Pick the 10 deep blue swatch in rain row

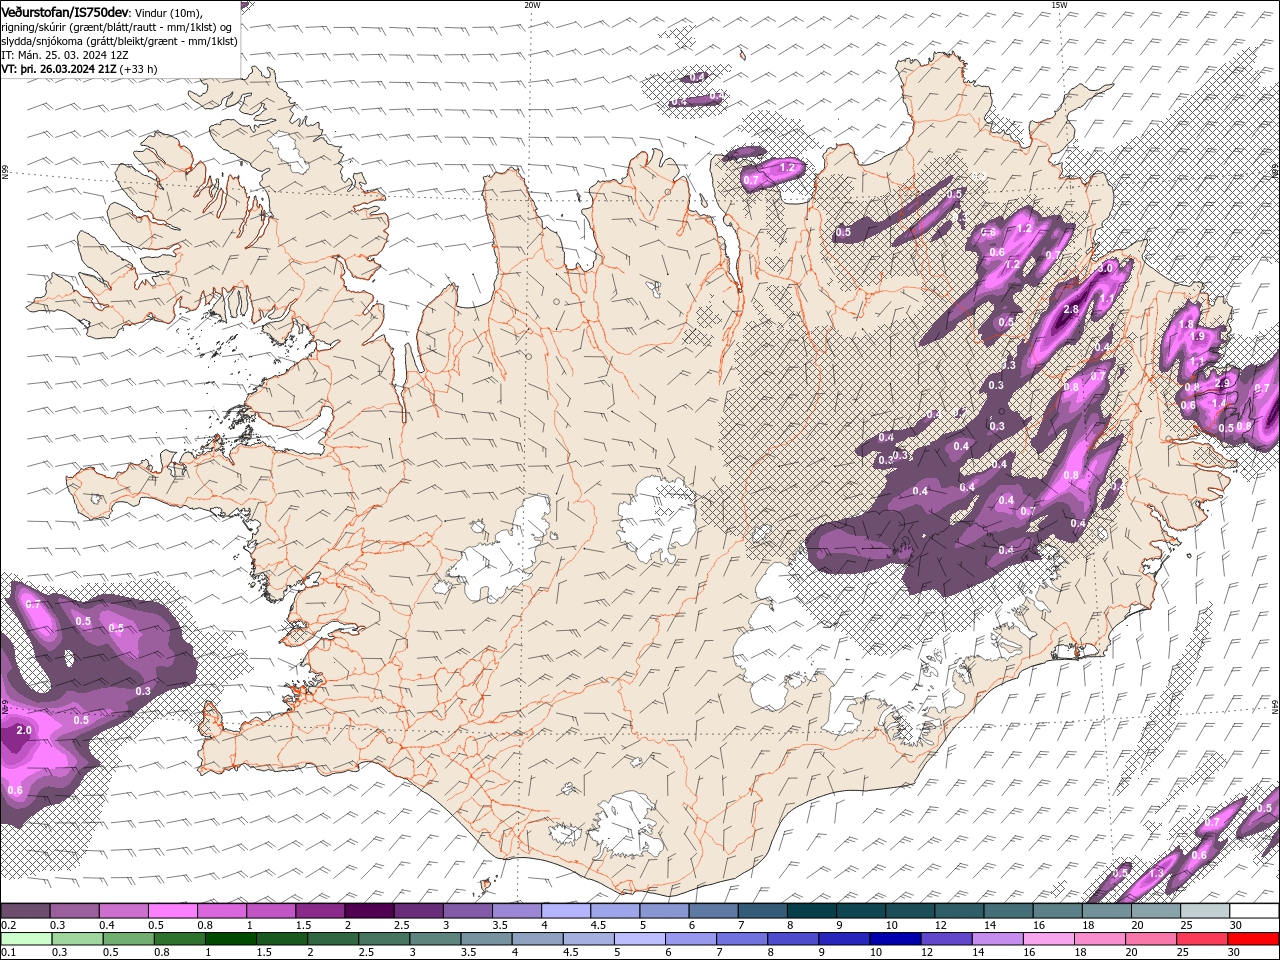point(894,938)
